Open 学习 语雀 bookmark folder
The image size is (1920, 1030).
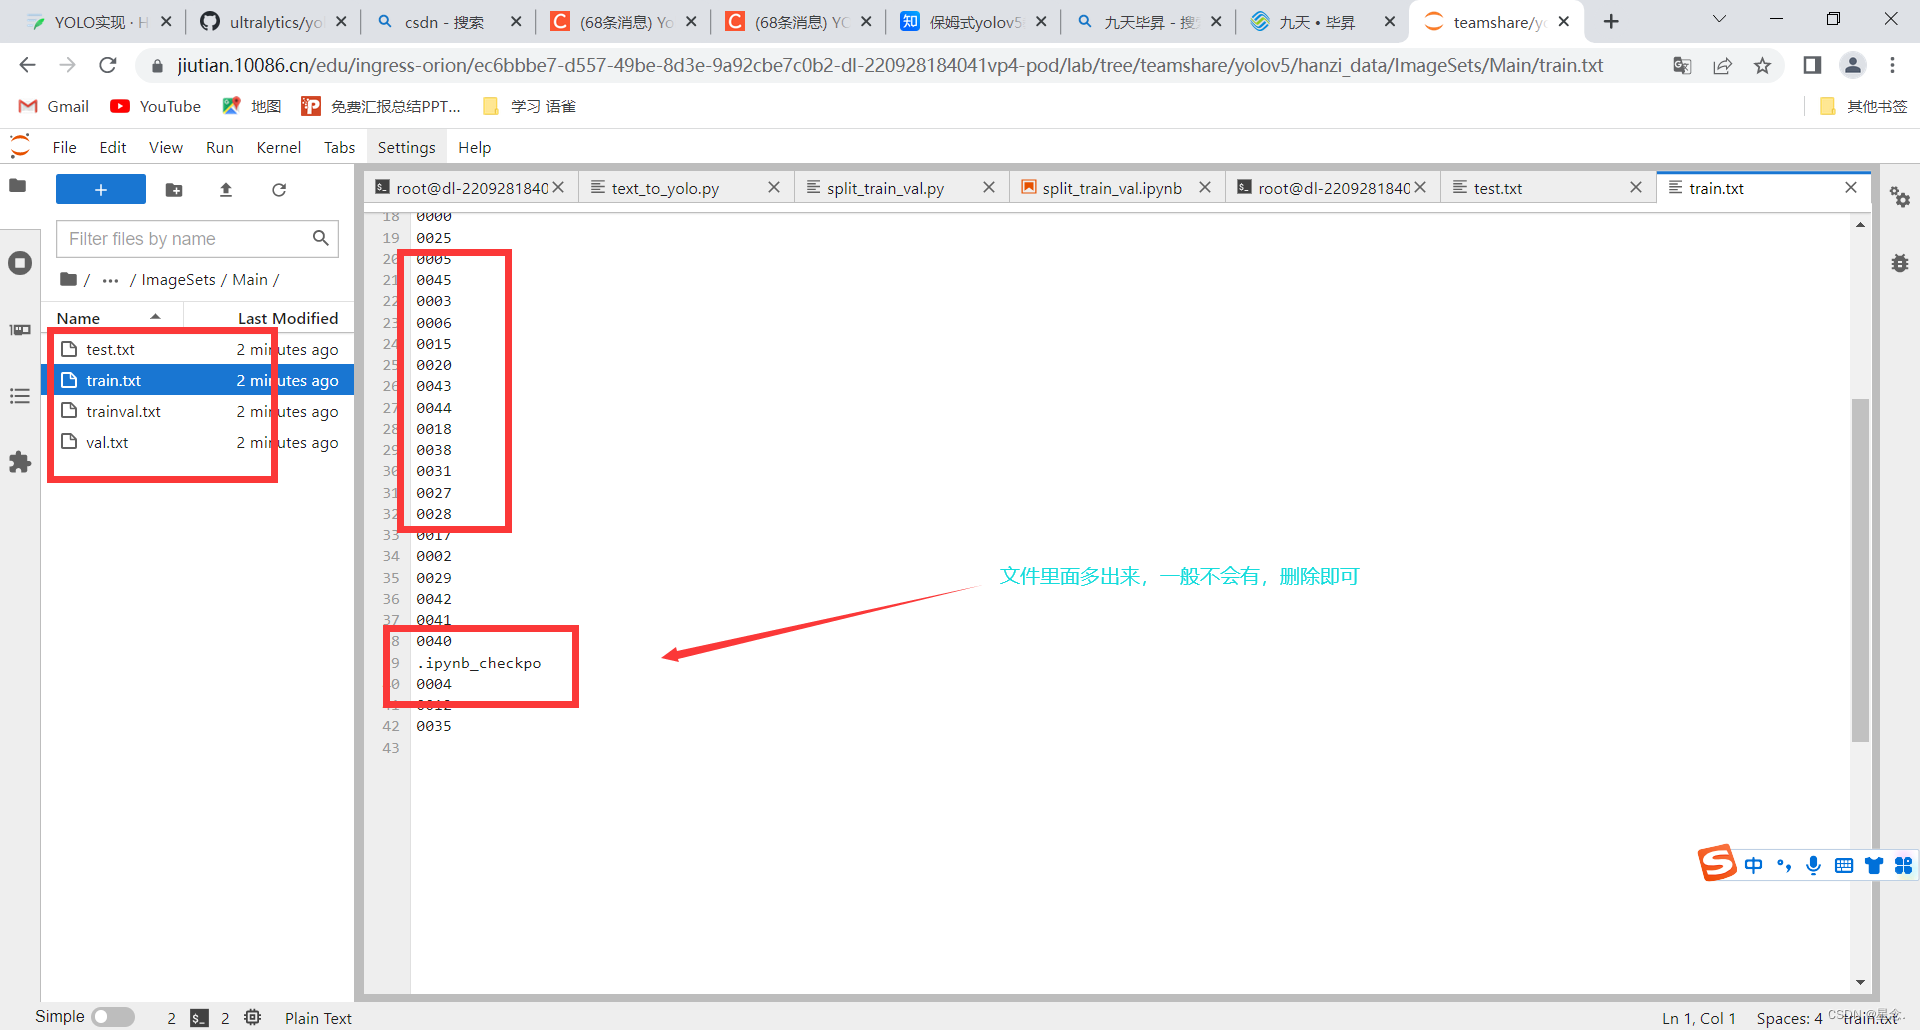[529, 106]
